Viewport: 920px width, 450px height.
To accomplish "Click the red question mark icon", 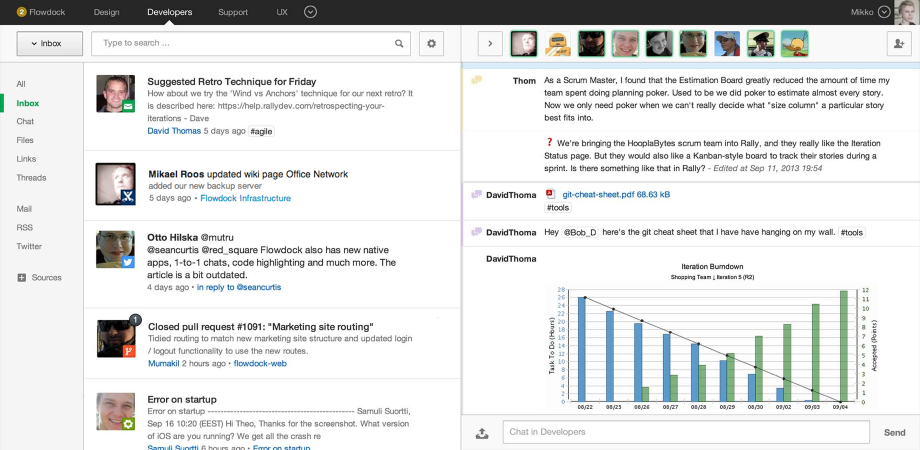I will coord(549,143).
